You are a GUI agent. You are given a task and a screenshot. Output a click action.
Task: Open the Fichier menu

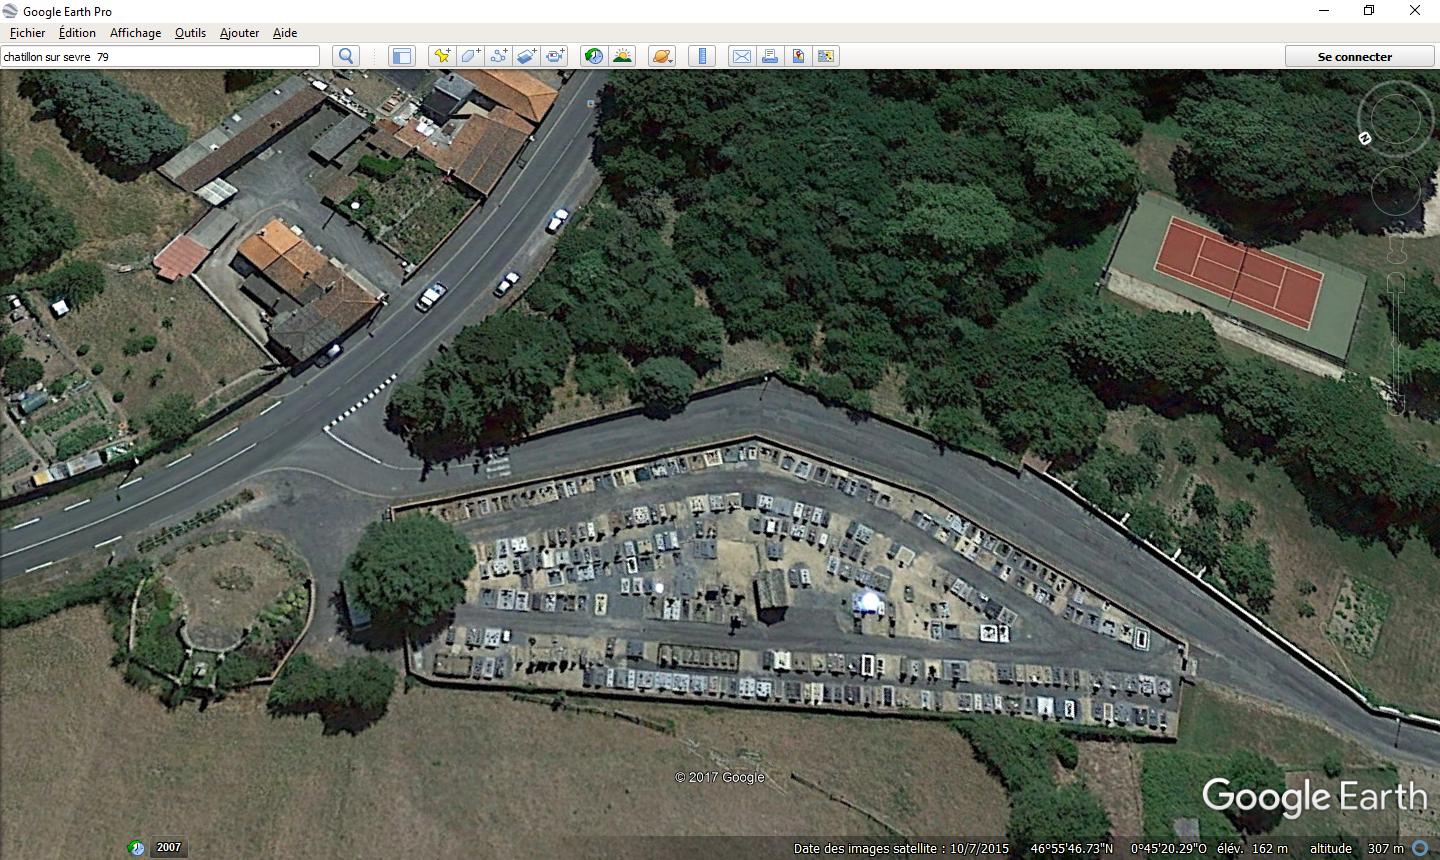(x=27, y=32)
